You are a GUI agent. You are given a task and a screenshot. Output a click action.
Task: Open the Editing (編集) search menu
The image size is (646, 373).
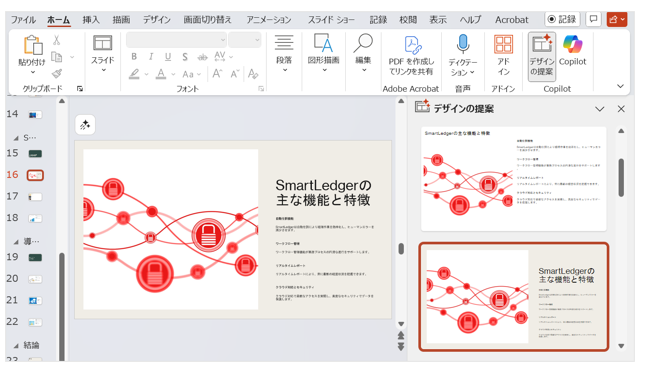click(x=363, y=54)
